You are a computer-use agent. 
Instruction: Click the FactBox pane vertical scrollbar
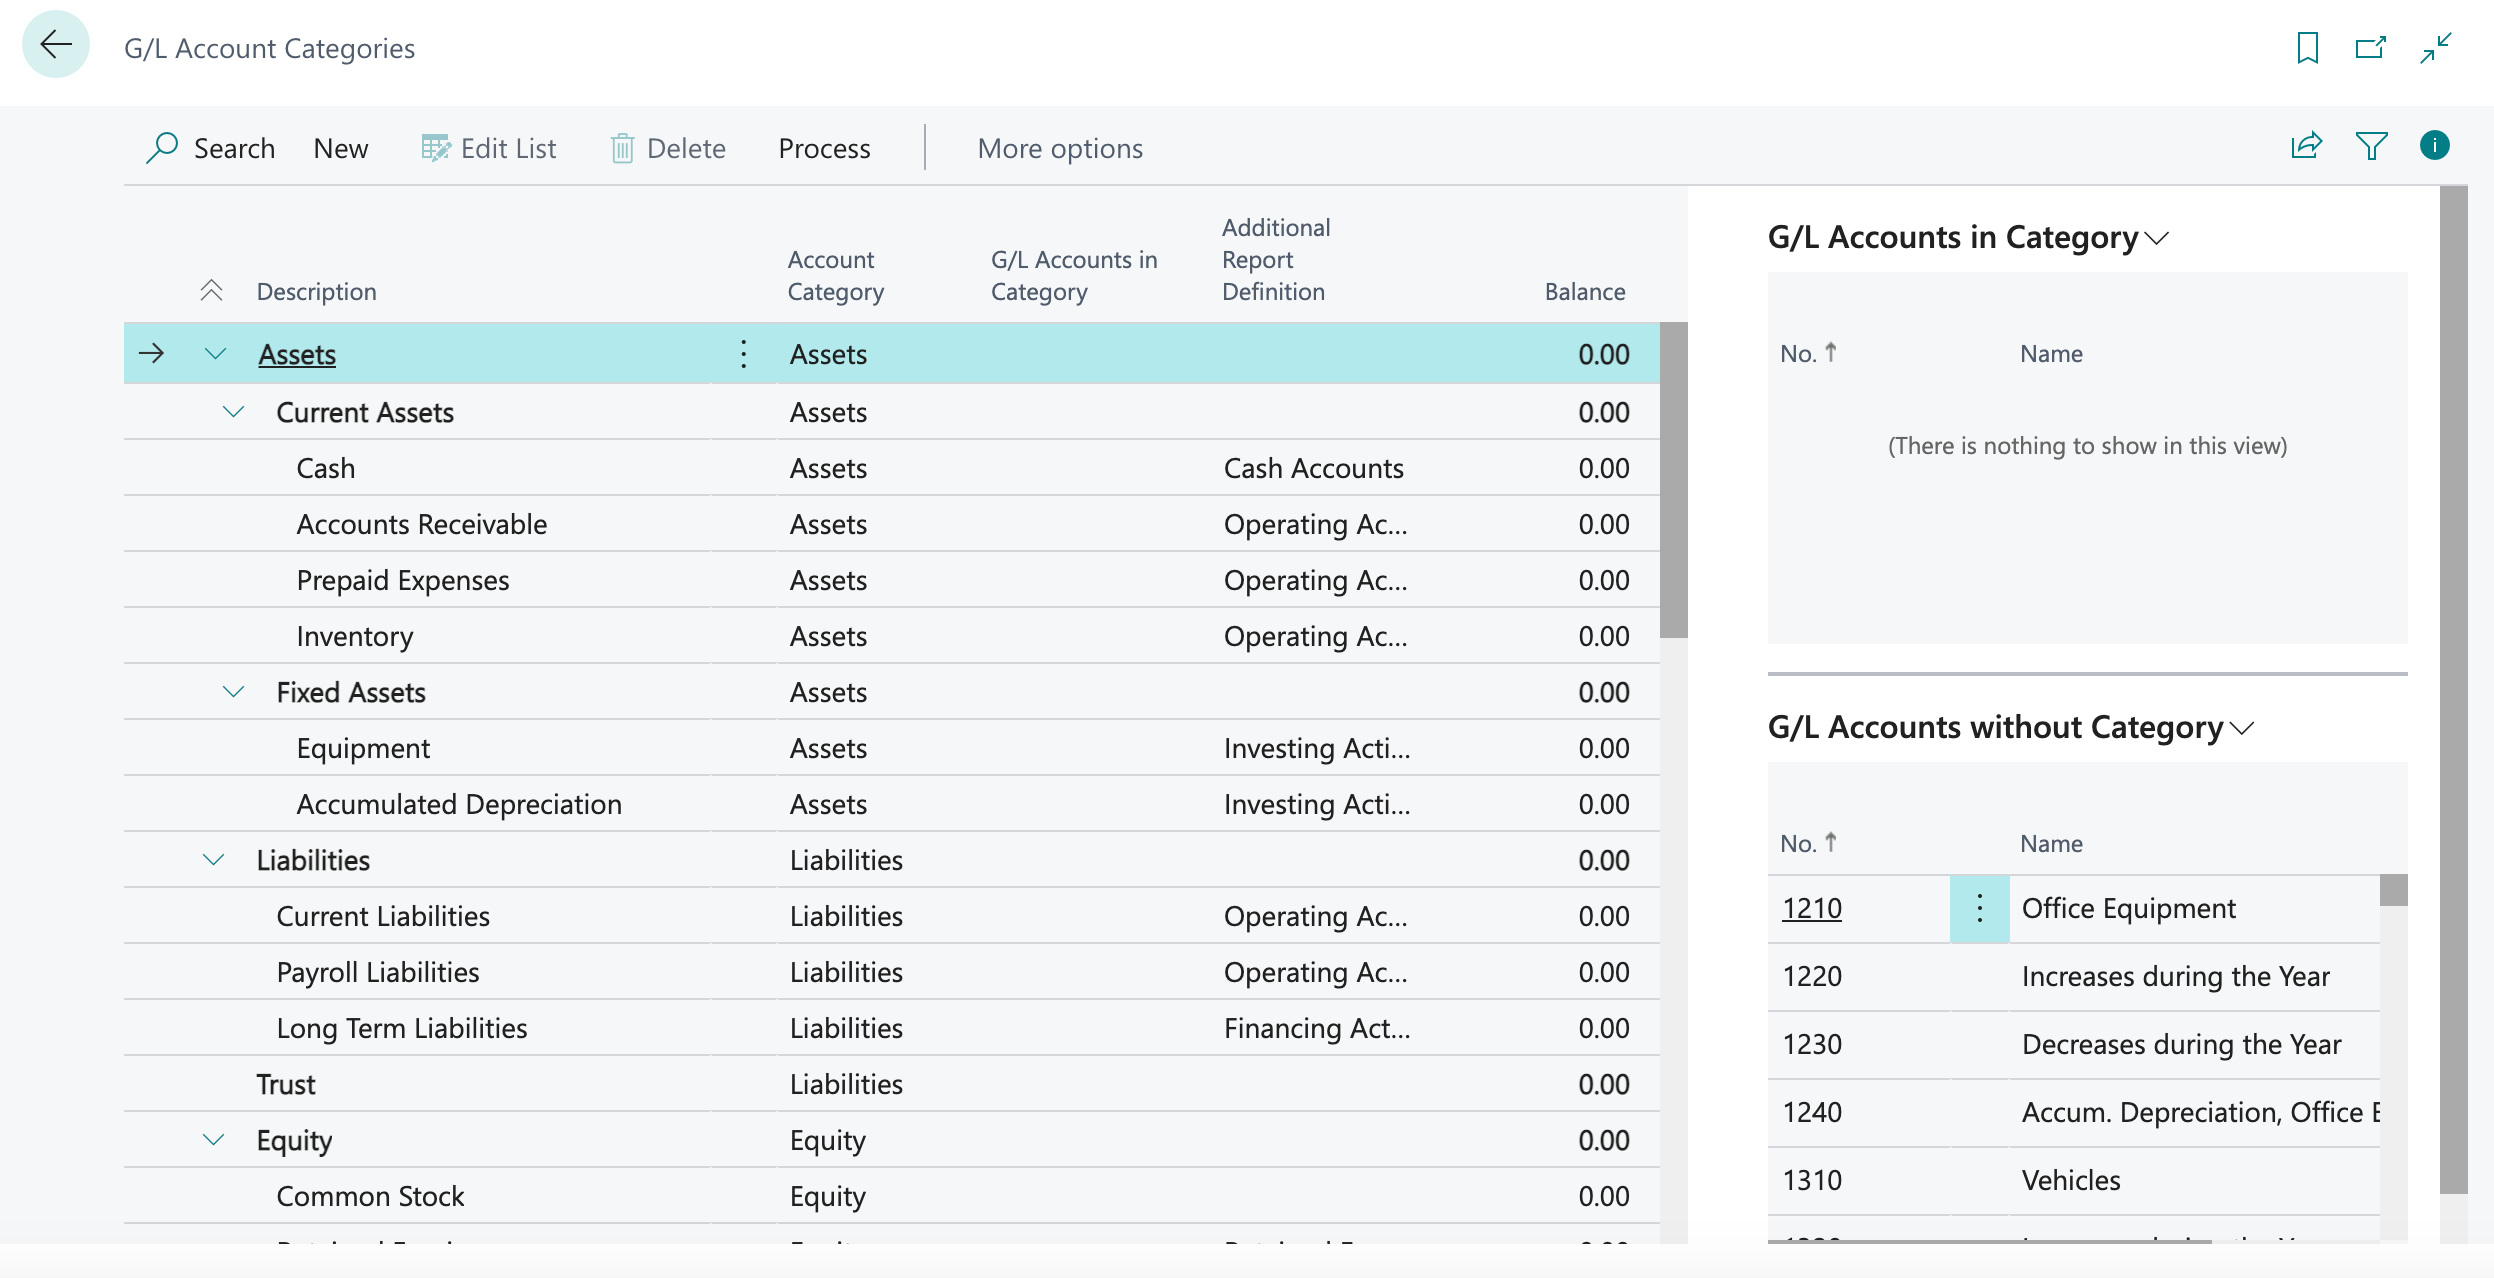point(2454,690)
